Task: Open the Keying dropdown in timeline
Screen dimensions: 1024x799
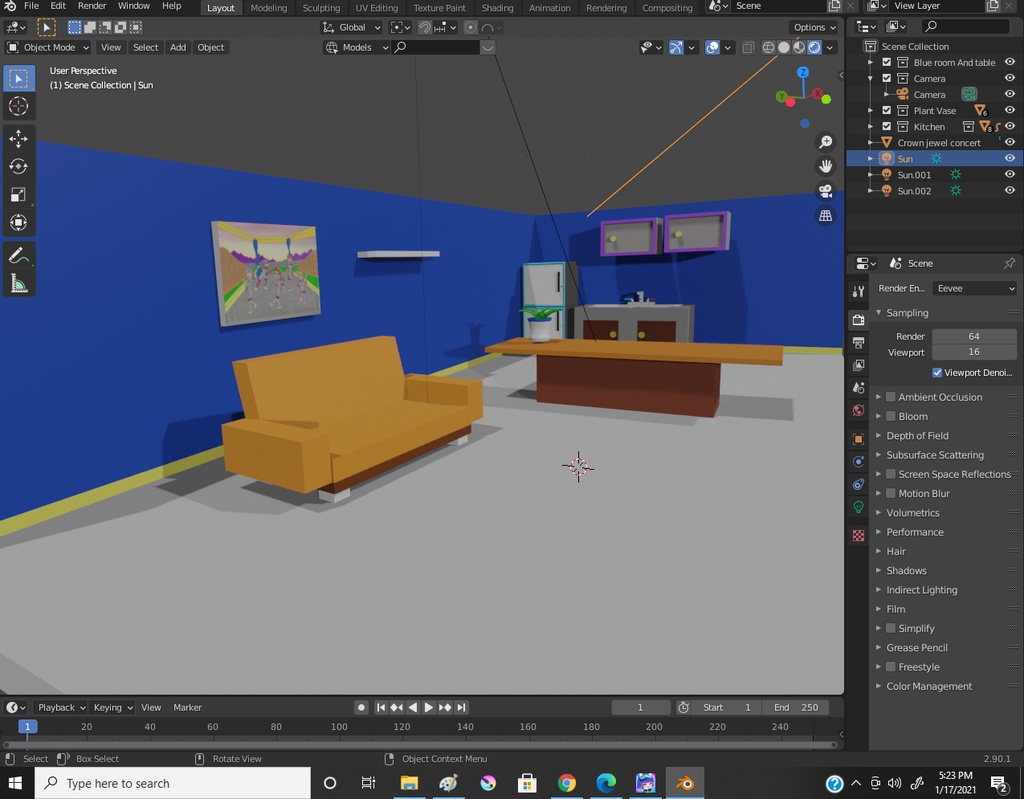Action: (x=112, y=708)
